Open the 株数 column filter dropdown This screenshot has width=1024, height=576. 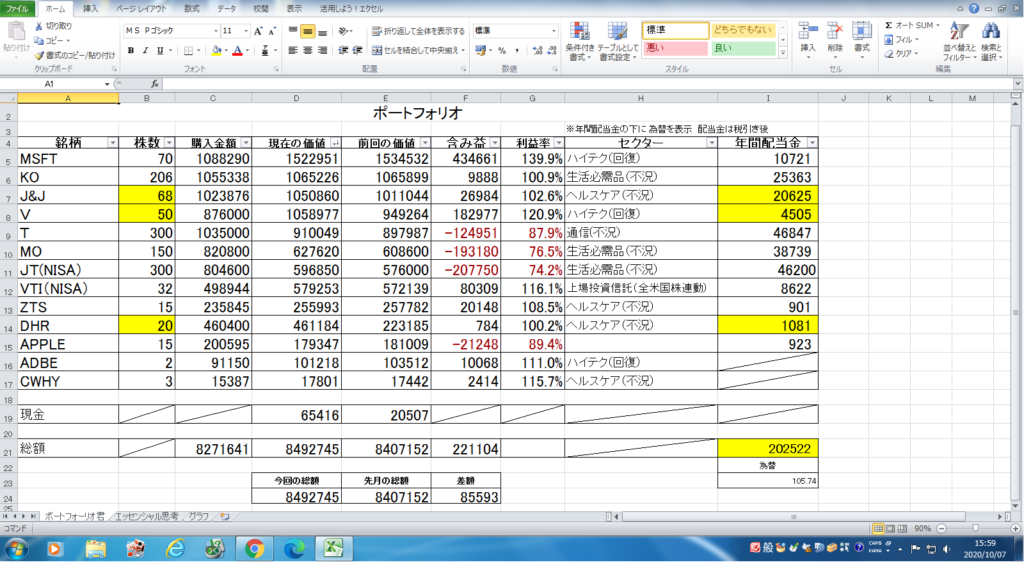pos(169,143)
